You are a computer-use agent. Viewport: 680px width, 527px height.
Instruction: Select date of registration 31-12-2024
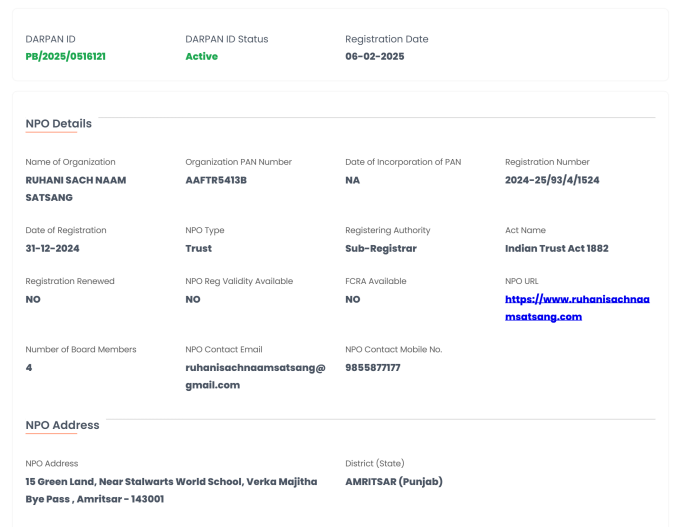point(52,248)
